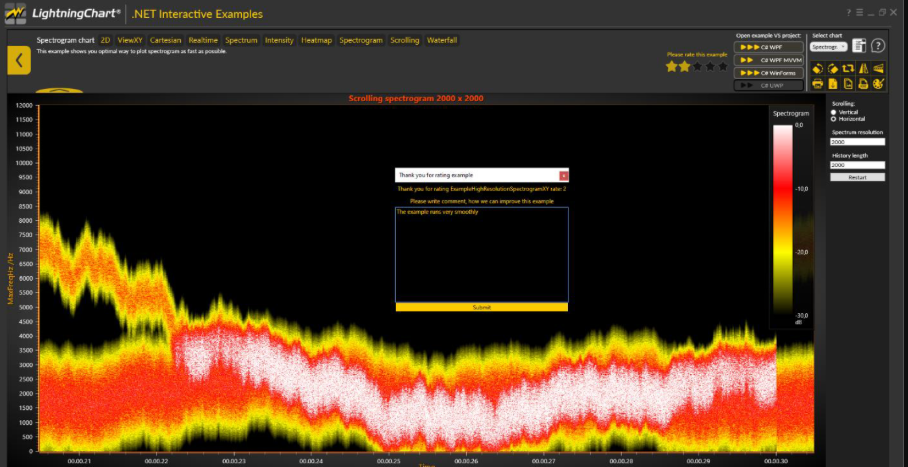Screen dimensions: 908x467
Task: Open the help speech bubble icon
Action: (878, 46)
